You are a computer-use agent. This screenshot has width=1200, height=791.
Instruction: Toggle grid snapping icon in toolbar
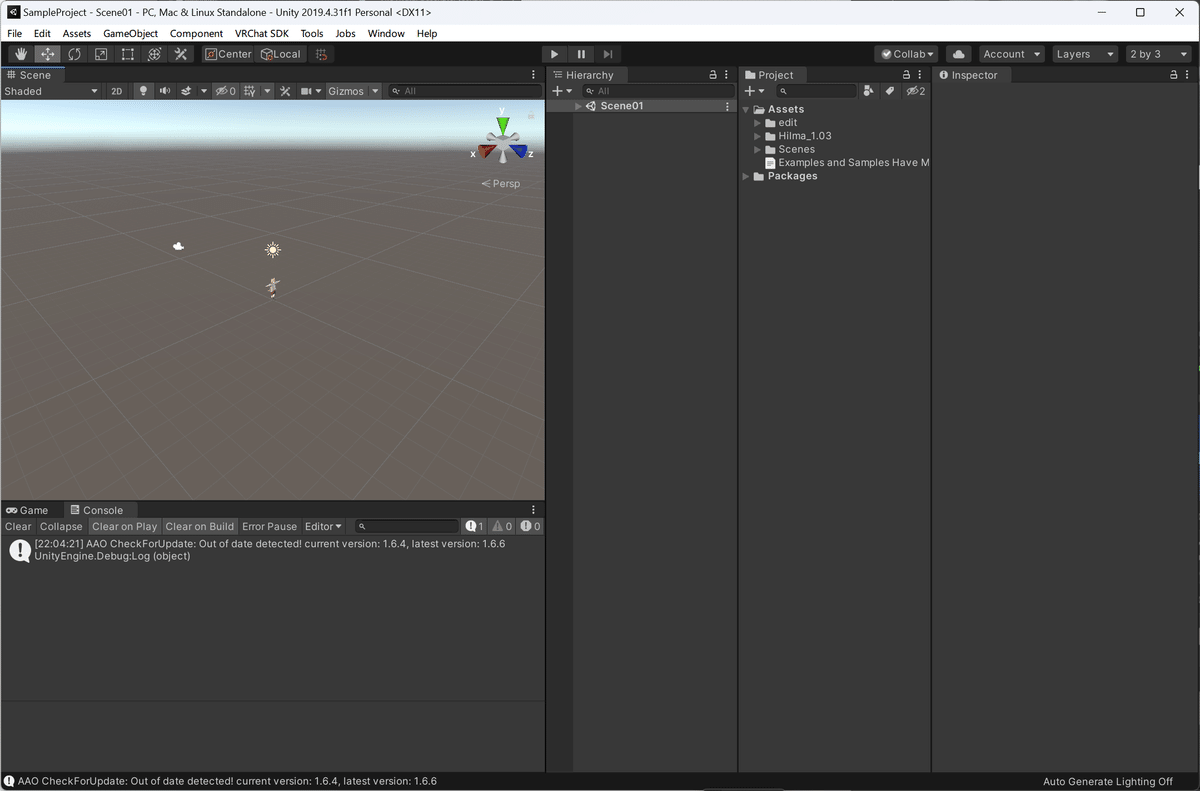(321, 54)
